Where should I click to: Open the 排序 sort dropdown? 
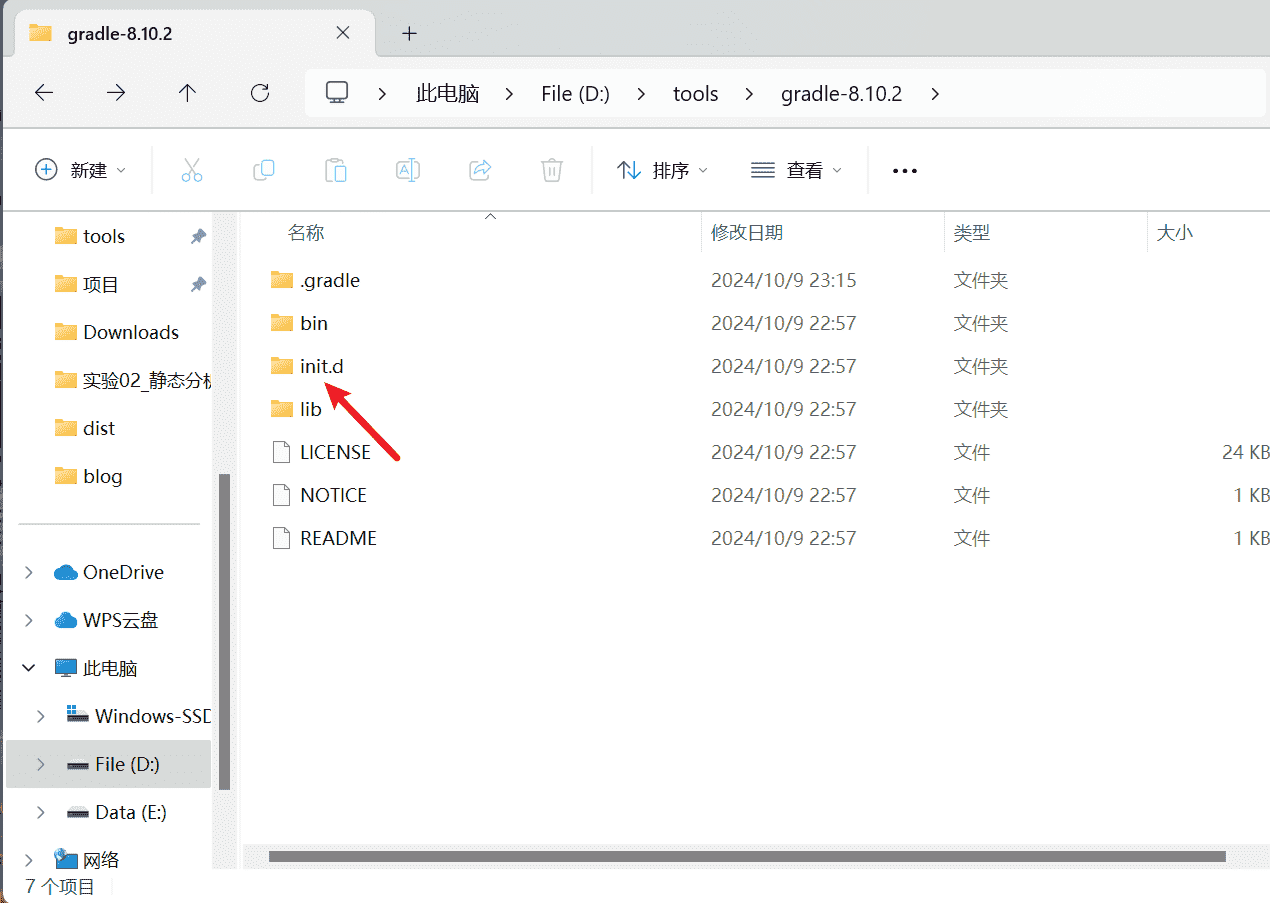(x=662, y=170)
